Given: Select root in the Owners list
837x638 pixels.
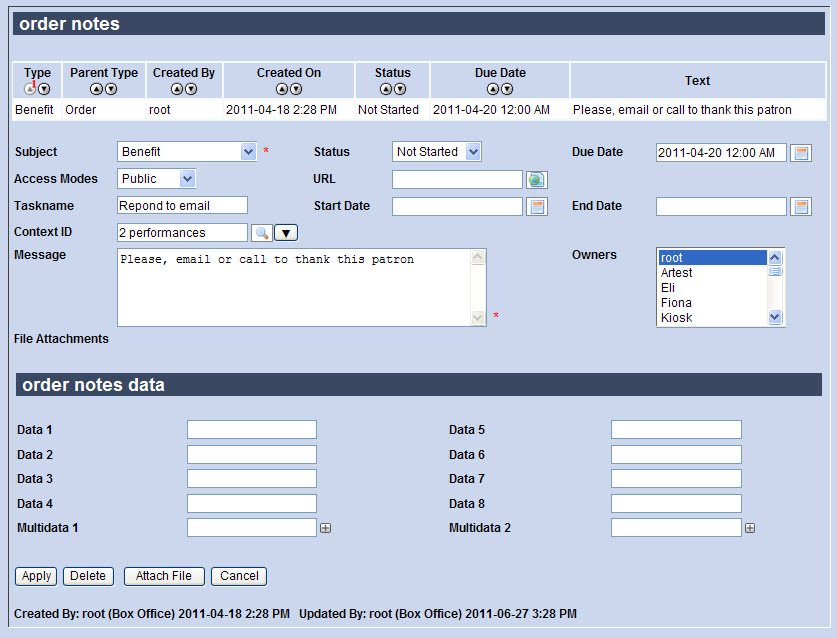Looking at the screenshot, I should [713, 258].
